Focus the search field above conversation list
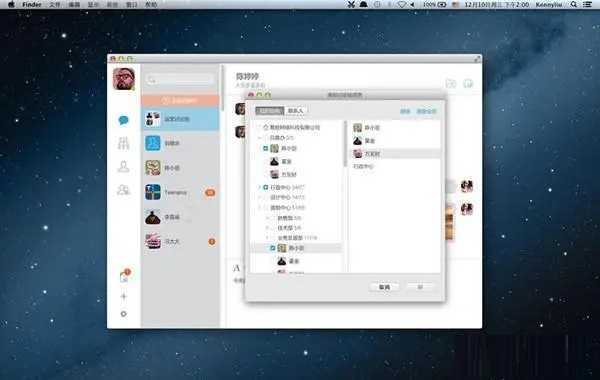The width and height of the screenshot is (600, 380). [x=180, y=80]
